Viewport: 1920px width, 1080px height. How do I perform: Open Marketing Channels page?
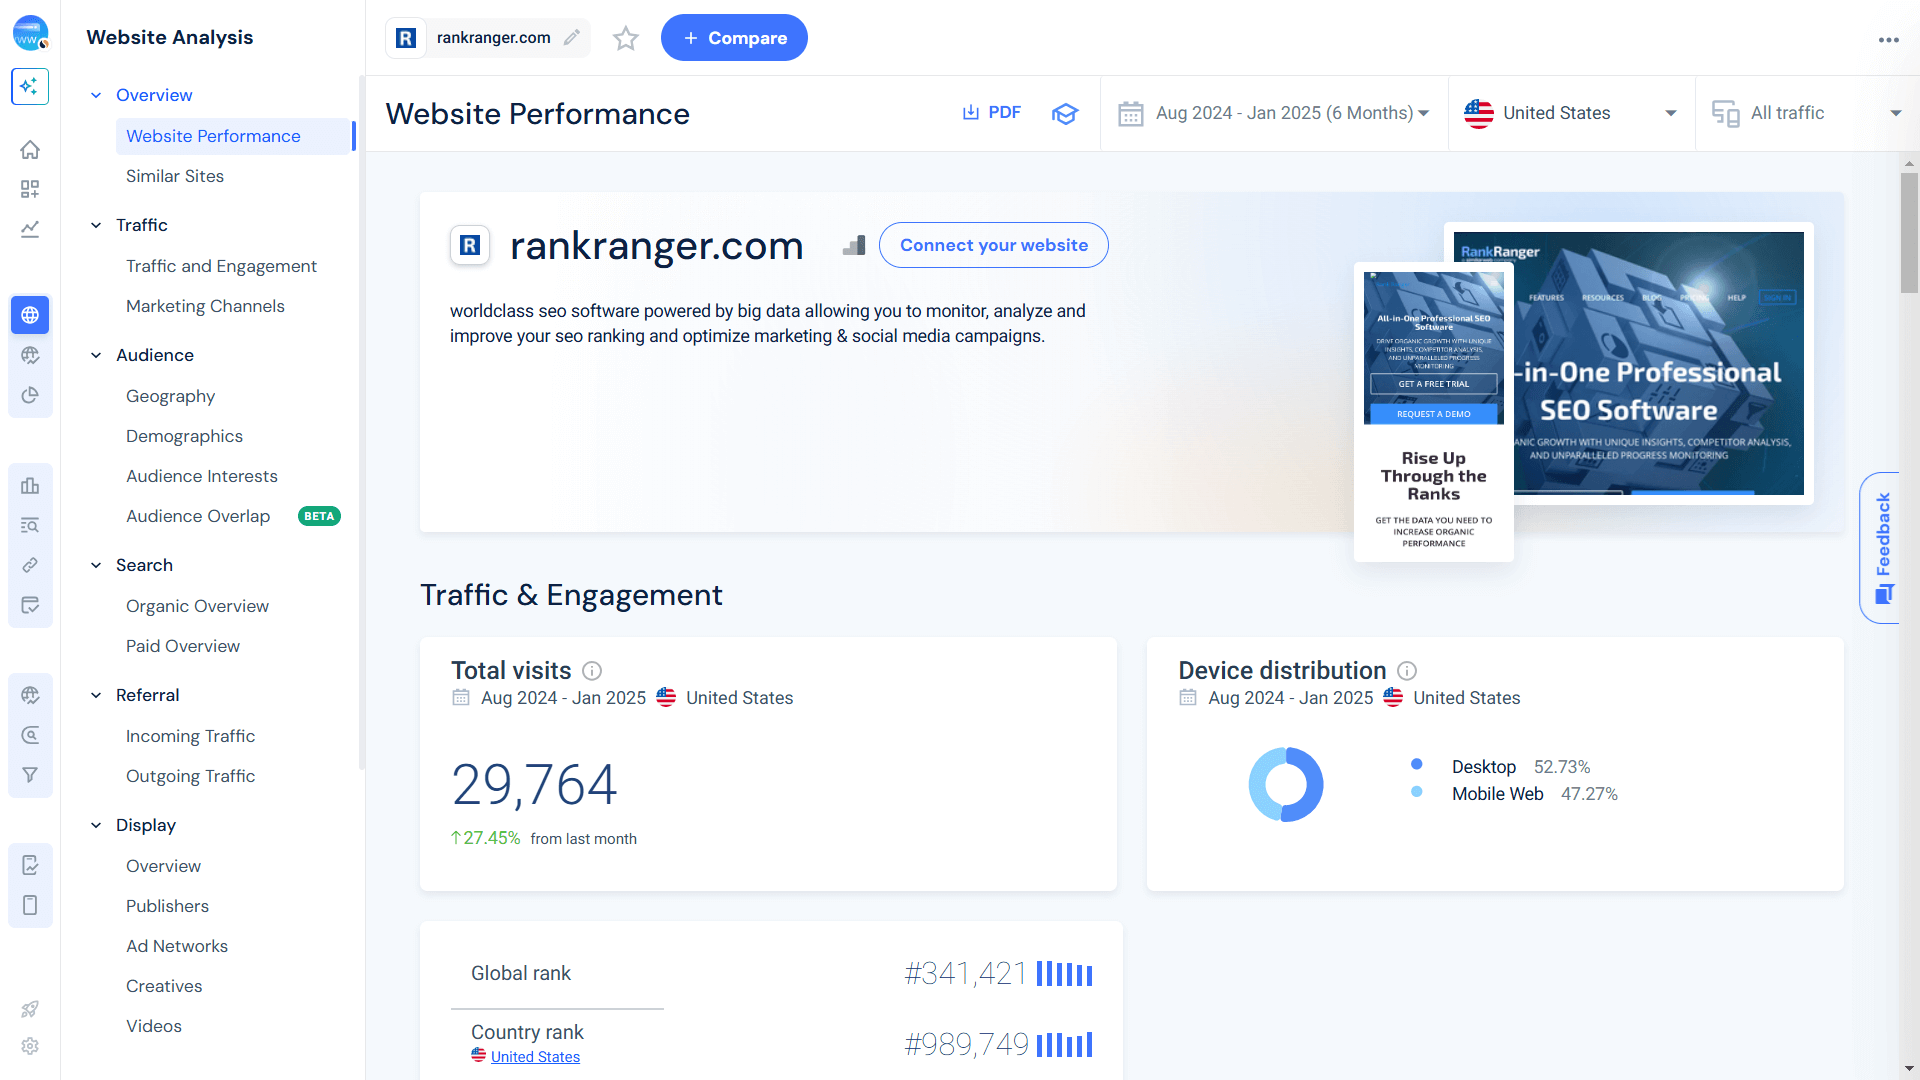pyautogui.click(x=205, y=306)
